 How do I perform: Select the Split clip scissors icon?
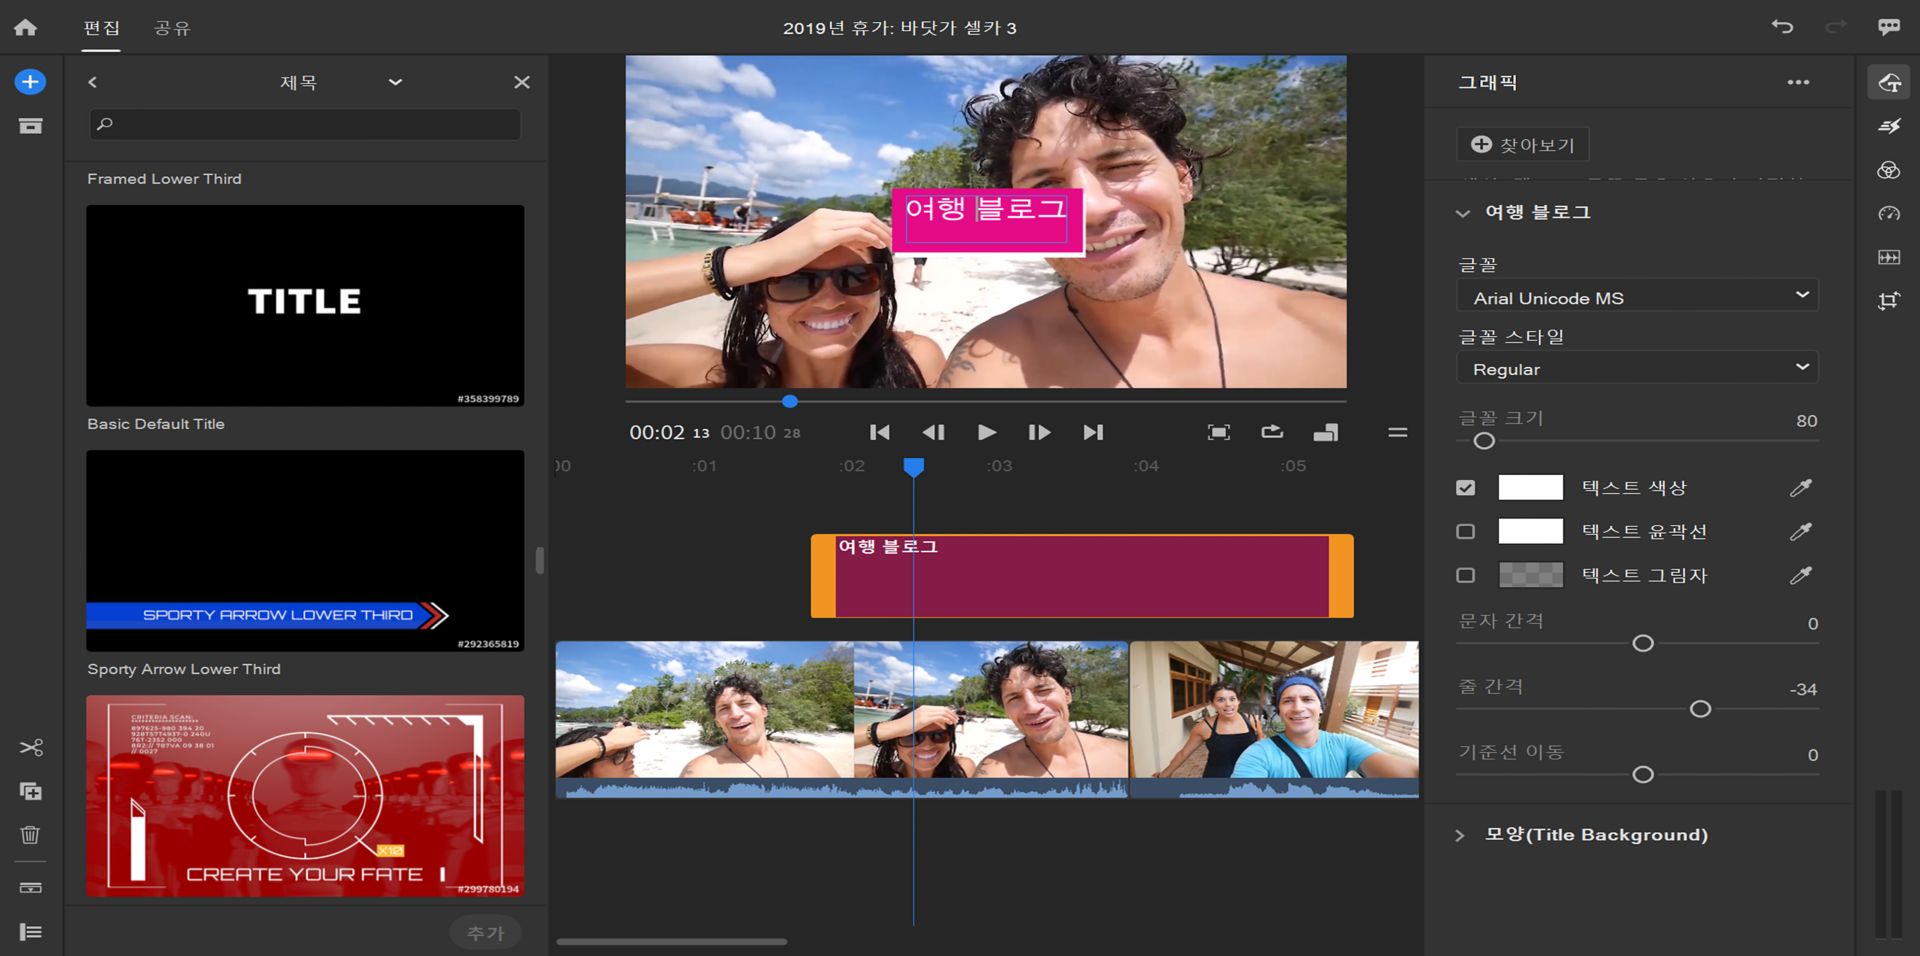click(31, 747)
